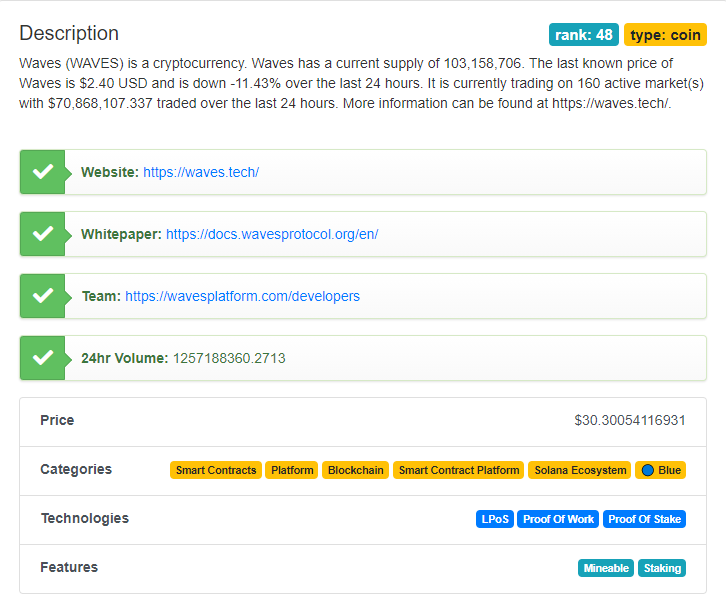Select the Platform category tag
This screenshot has height=611, width=726.
292,470
